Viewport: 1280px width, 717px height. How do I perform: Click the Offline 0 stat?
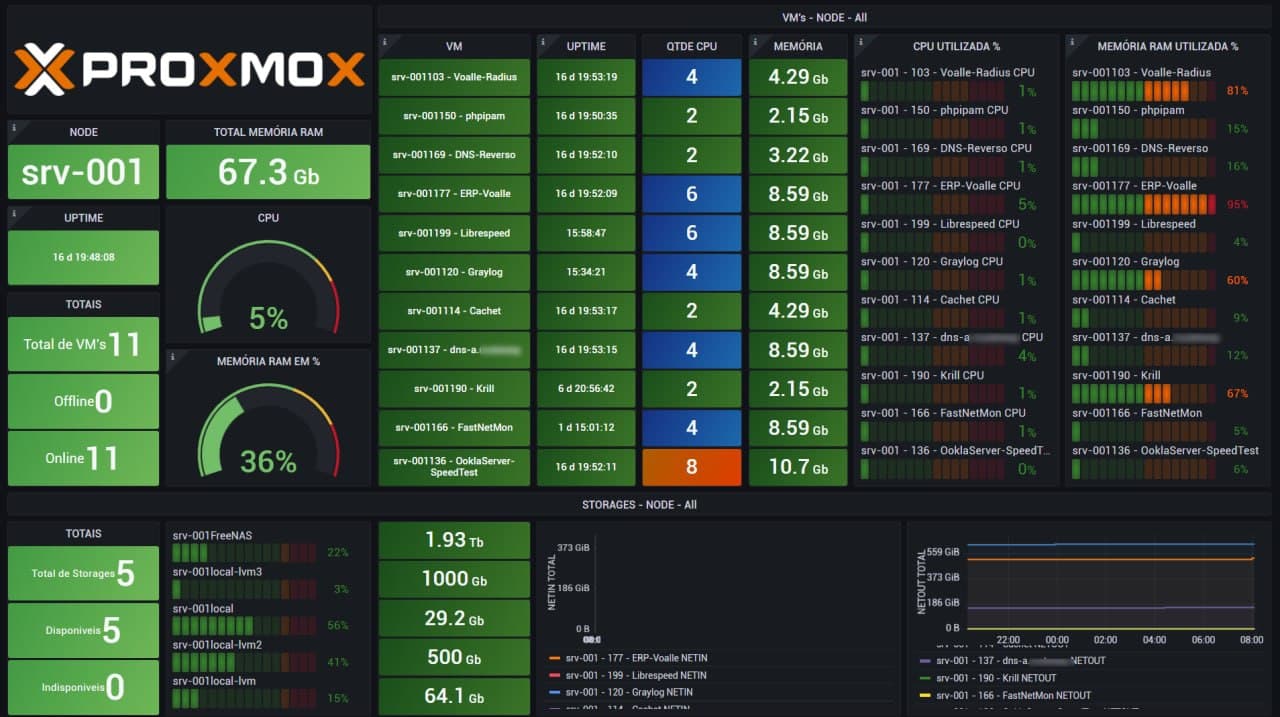click(x=84, y=401)
